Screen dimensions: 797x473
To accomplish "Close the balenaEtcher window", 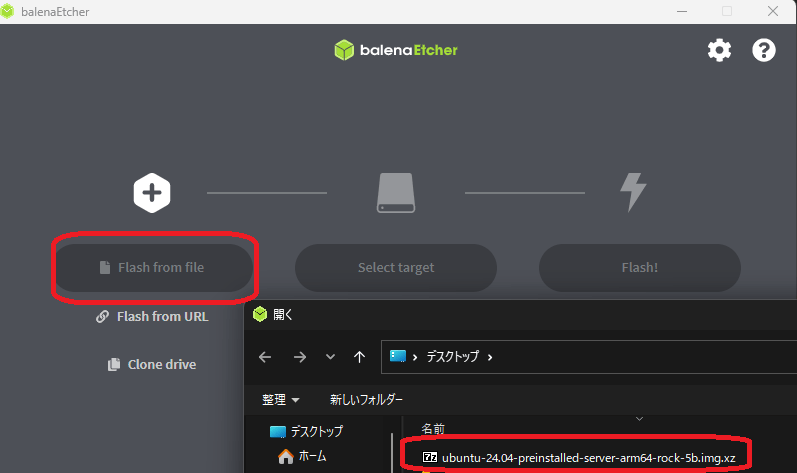I will coord(773,11).
